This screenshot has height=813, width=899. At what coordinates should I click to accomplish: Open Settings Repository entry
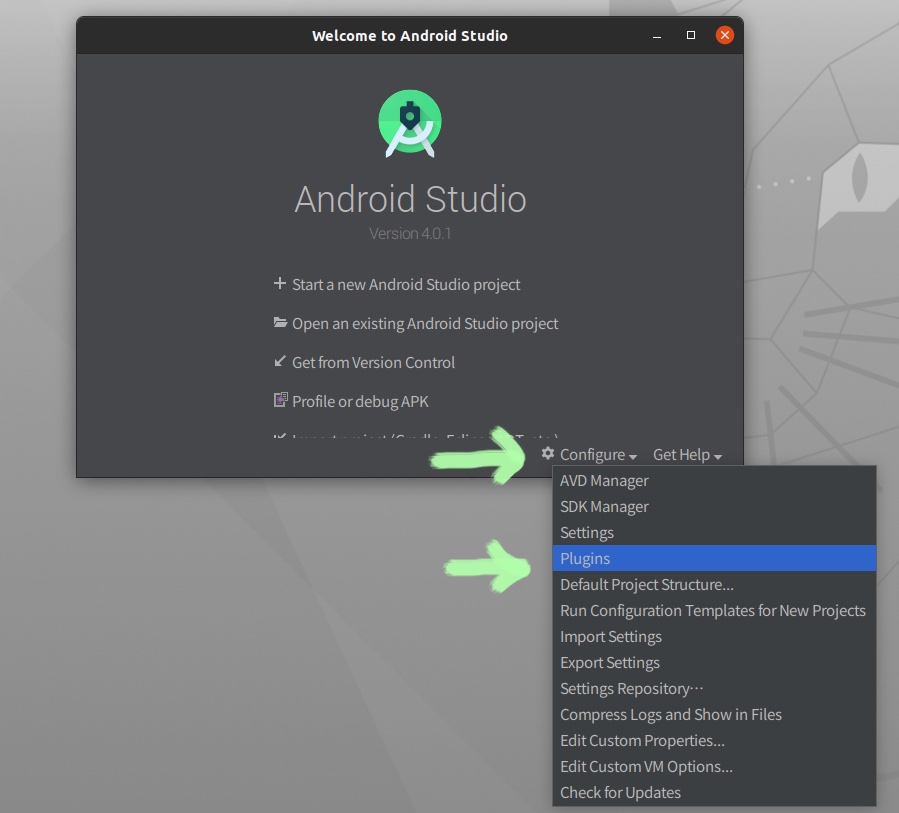(x=714, y=689)
